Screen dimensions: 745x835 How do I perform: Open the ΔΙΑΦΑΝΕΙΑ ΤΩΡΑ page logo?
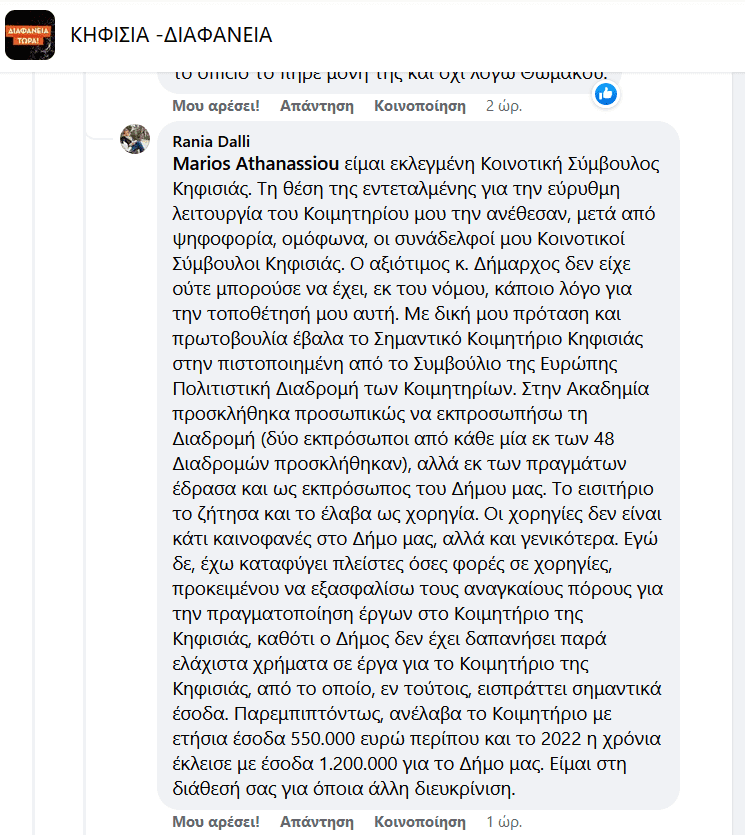[30, 35]
